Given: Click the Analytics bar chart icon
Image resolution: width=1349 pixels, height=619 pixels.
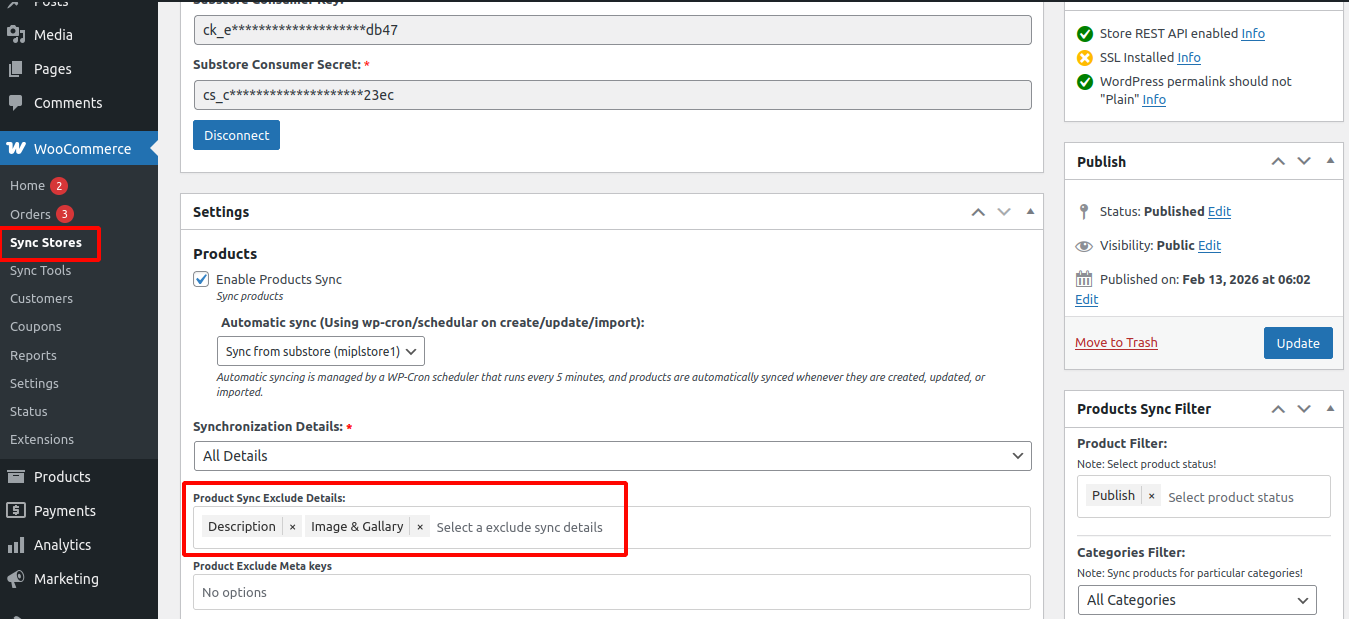Looking at the screenshot, I should pos(16,545).
